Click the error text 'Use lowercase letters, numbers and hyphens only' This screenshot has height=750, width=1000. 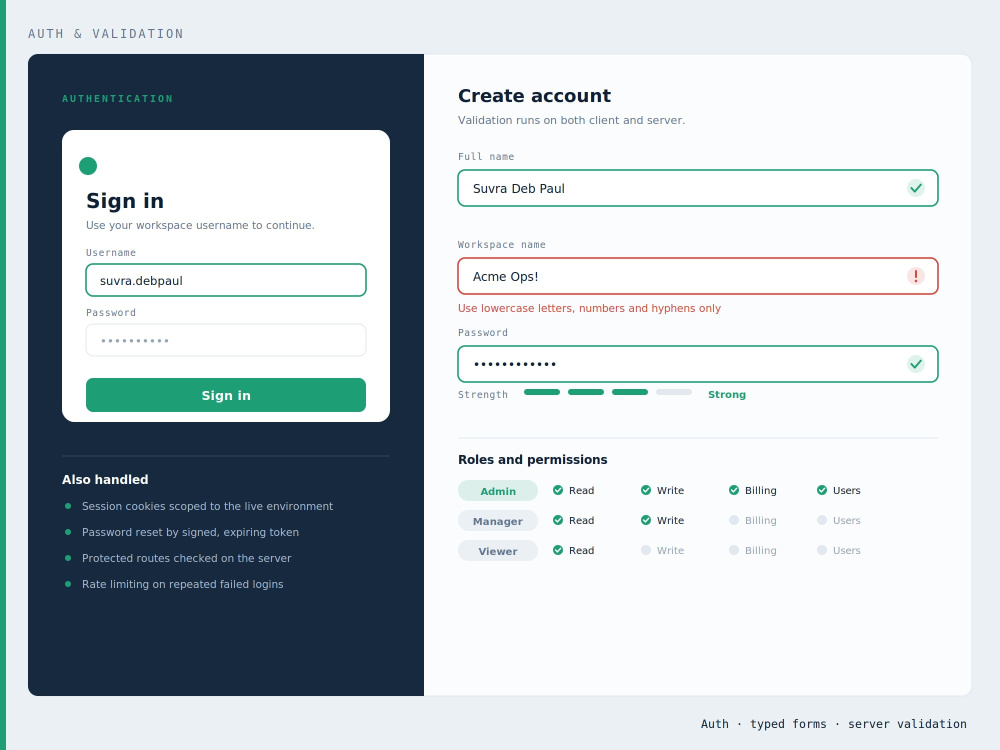589,308
